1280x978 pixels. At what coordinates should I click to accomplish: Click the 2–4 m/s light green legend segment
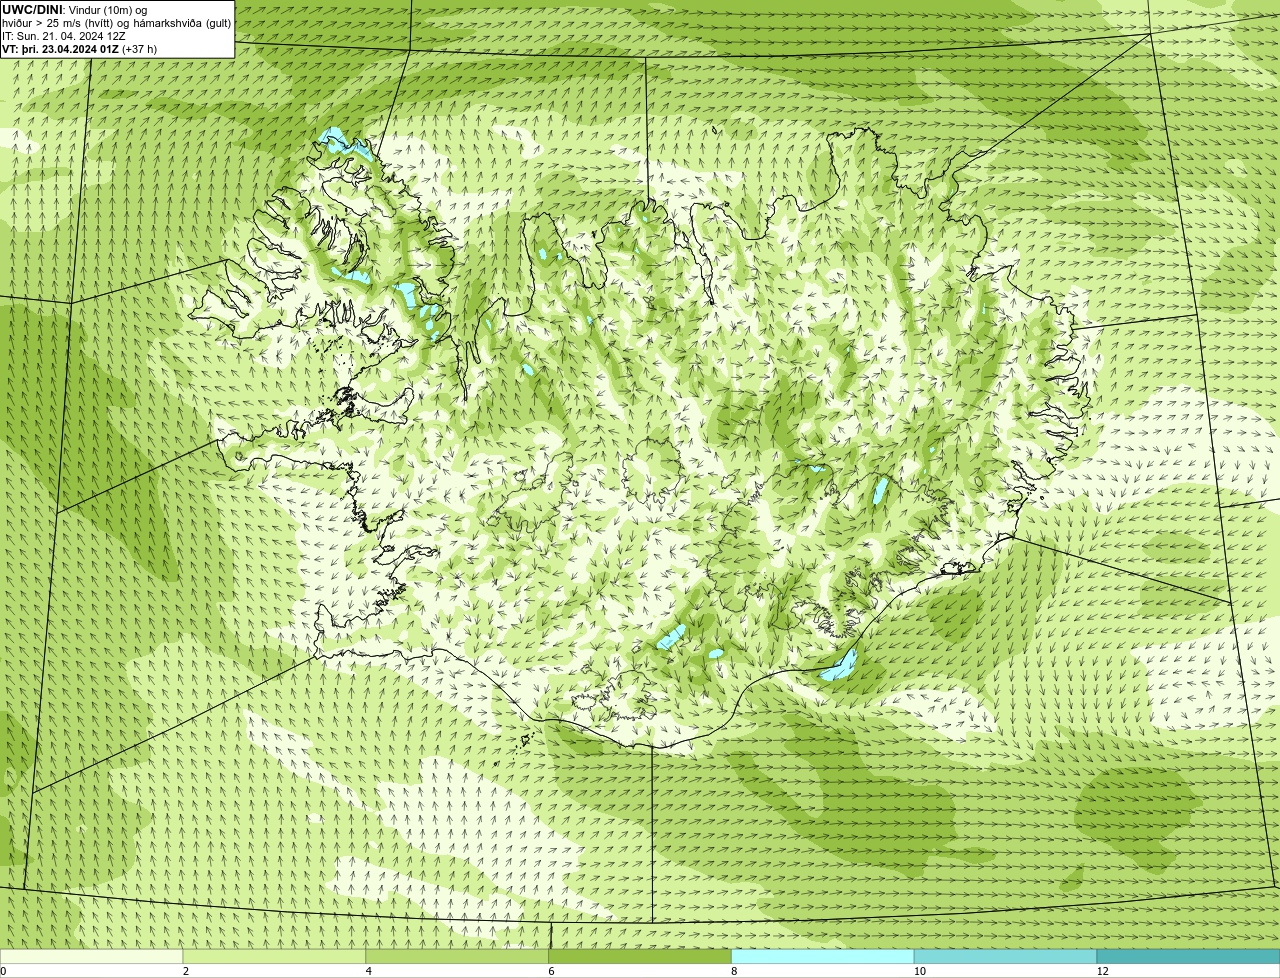point(274,956)
